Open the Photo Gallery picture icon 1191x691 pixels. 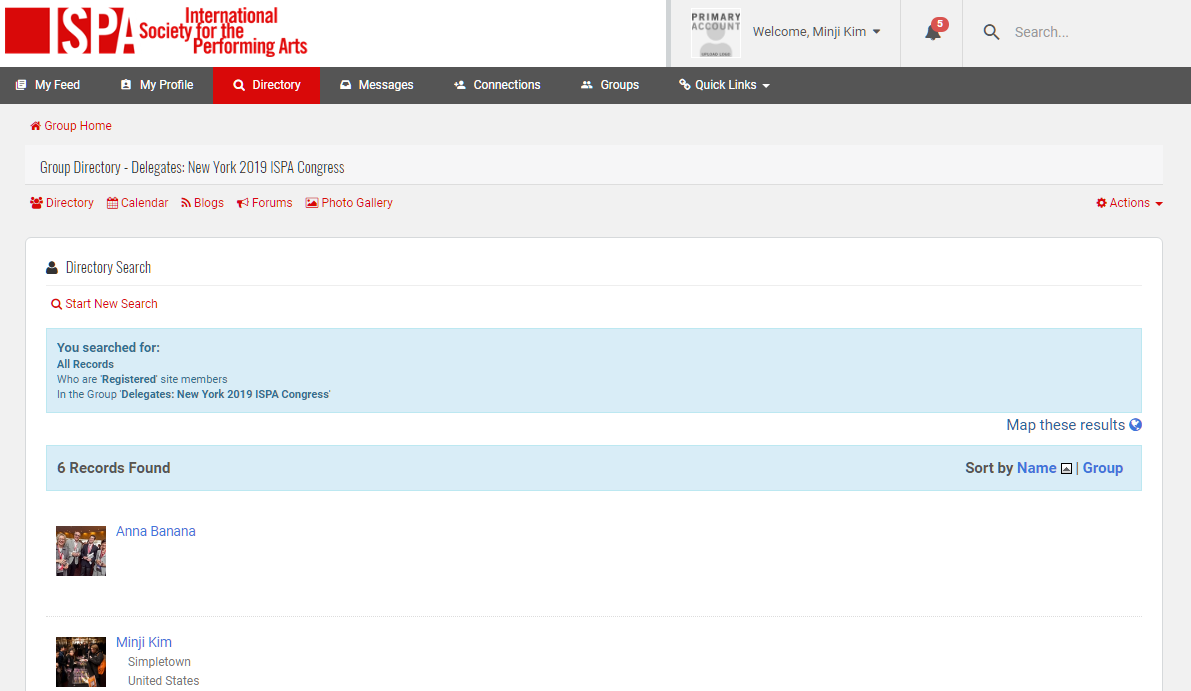(313, 202)
